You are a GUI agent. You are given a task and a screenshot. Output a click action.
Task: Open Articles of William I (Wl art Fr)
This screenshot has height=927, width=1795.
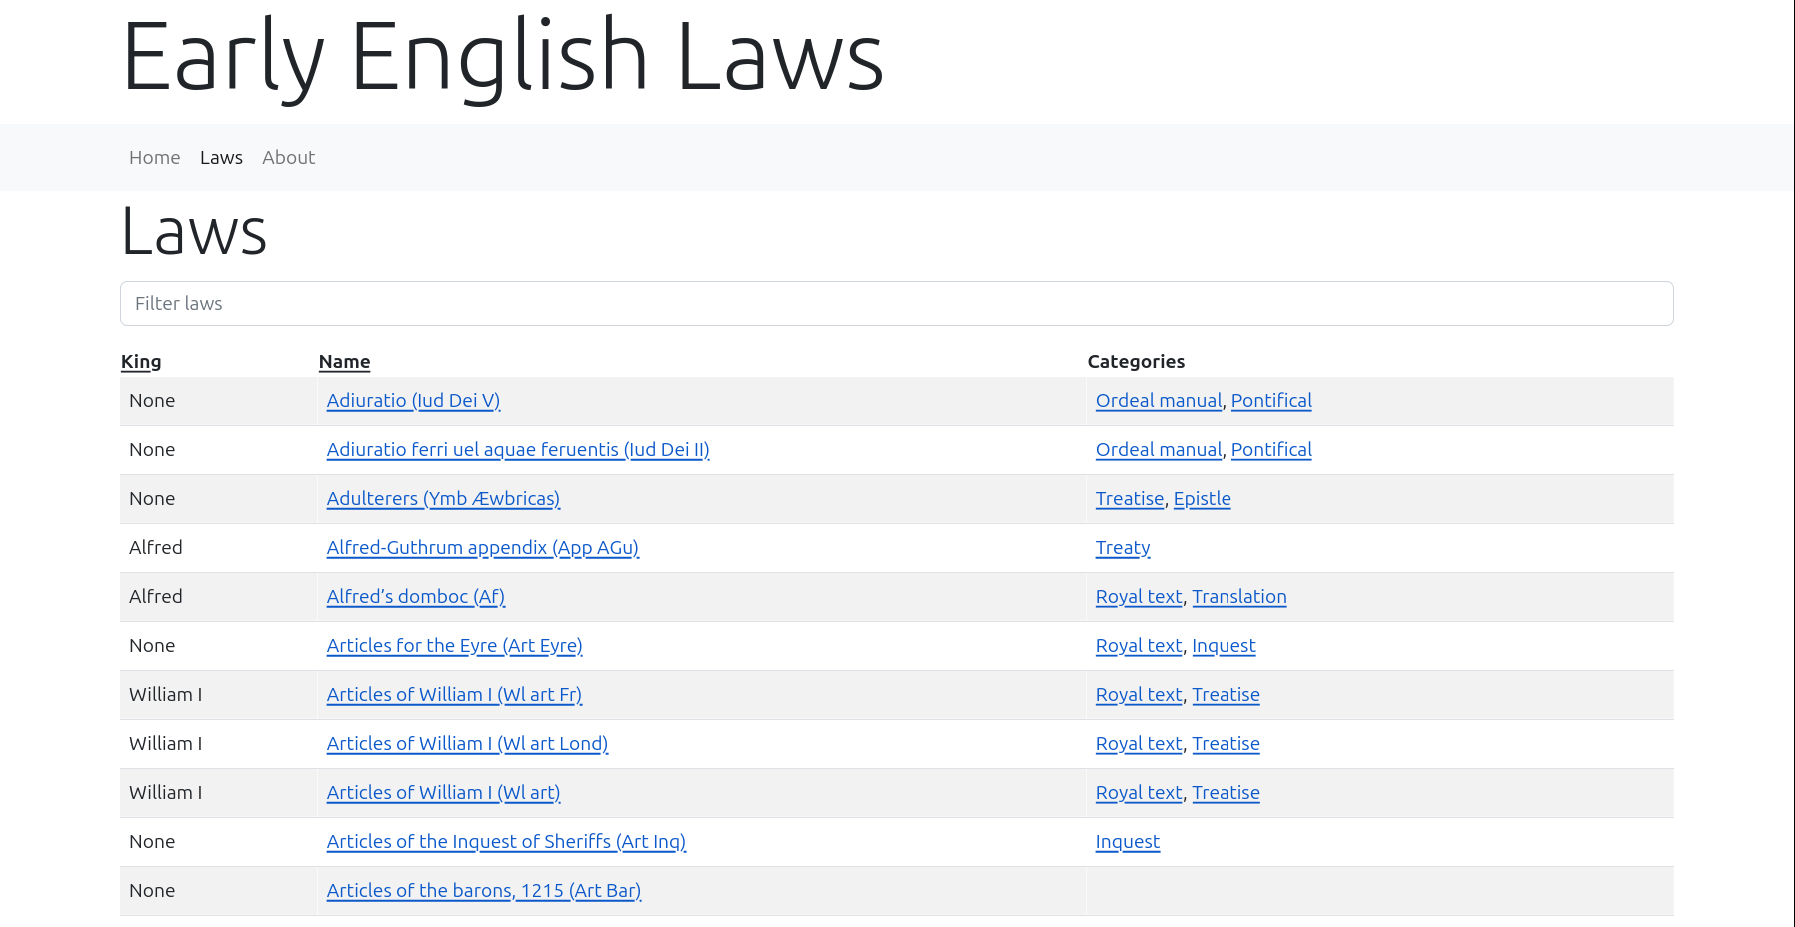[454, 695]
